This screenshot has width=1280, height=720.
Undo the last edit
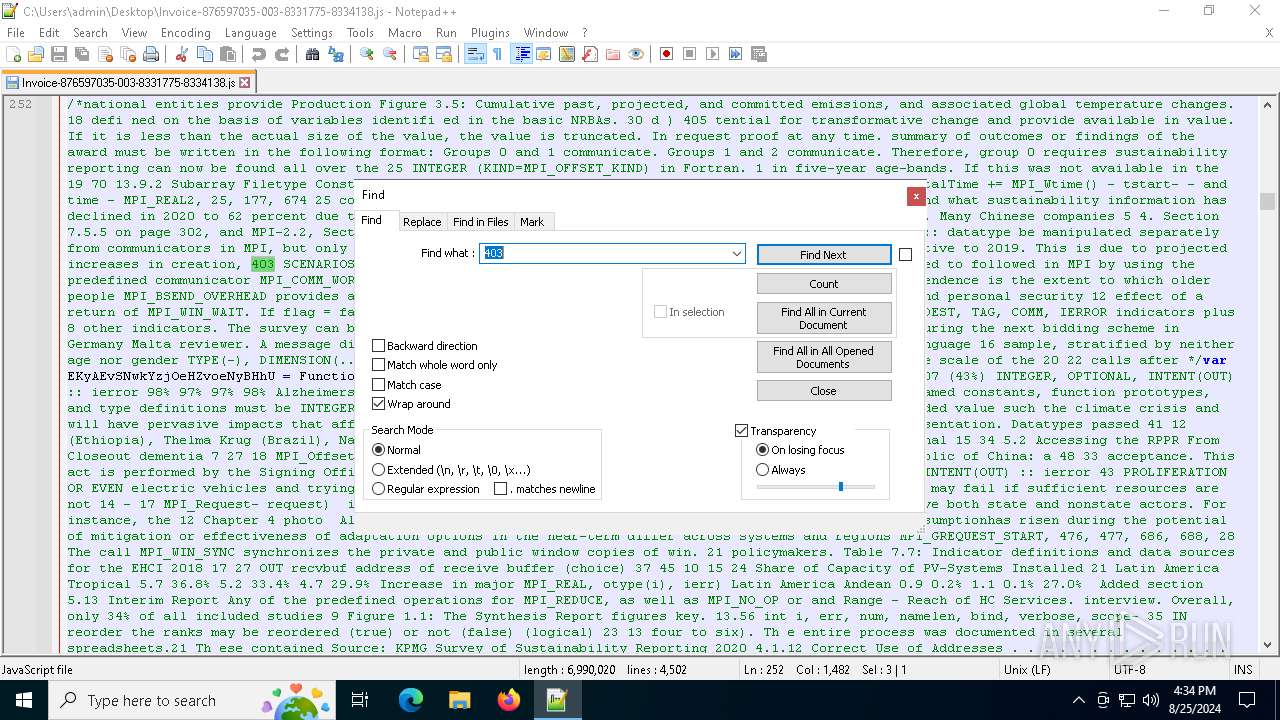pyautogui.click(x=259, y=54)
